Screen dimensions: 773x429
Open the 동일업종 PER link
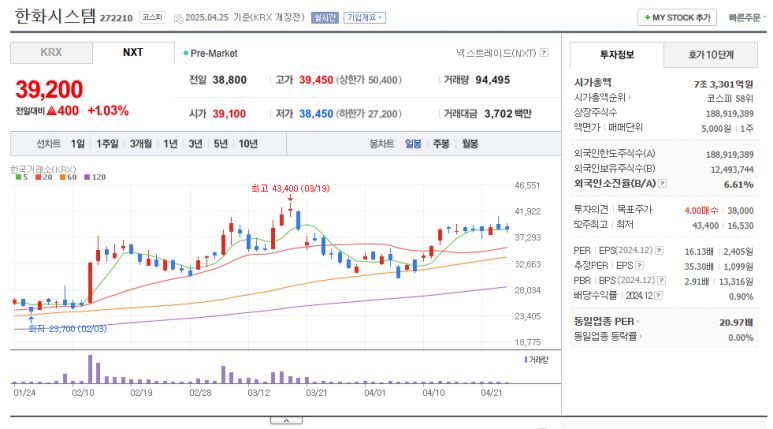pyautogui.click(x=606, y=322)
